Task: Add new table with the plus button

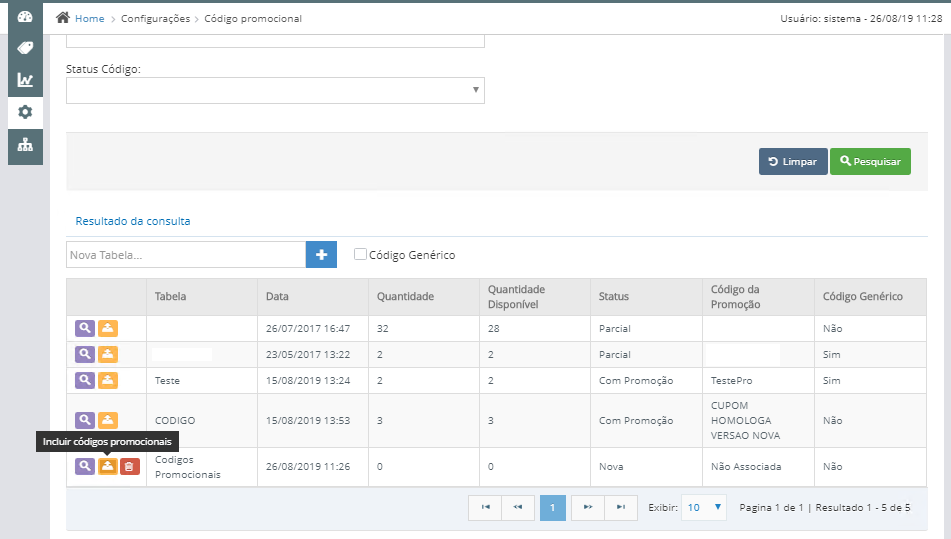Action: [x=321, y=255]
